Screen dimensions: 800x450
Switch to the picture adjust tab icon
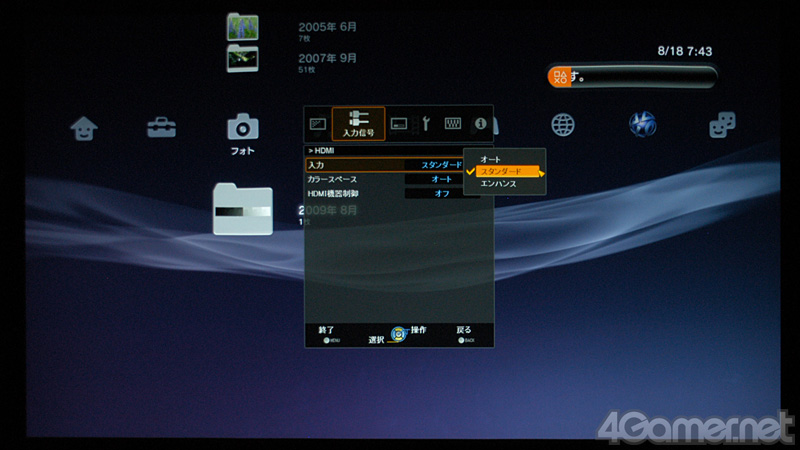[x=318, y=124]
